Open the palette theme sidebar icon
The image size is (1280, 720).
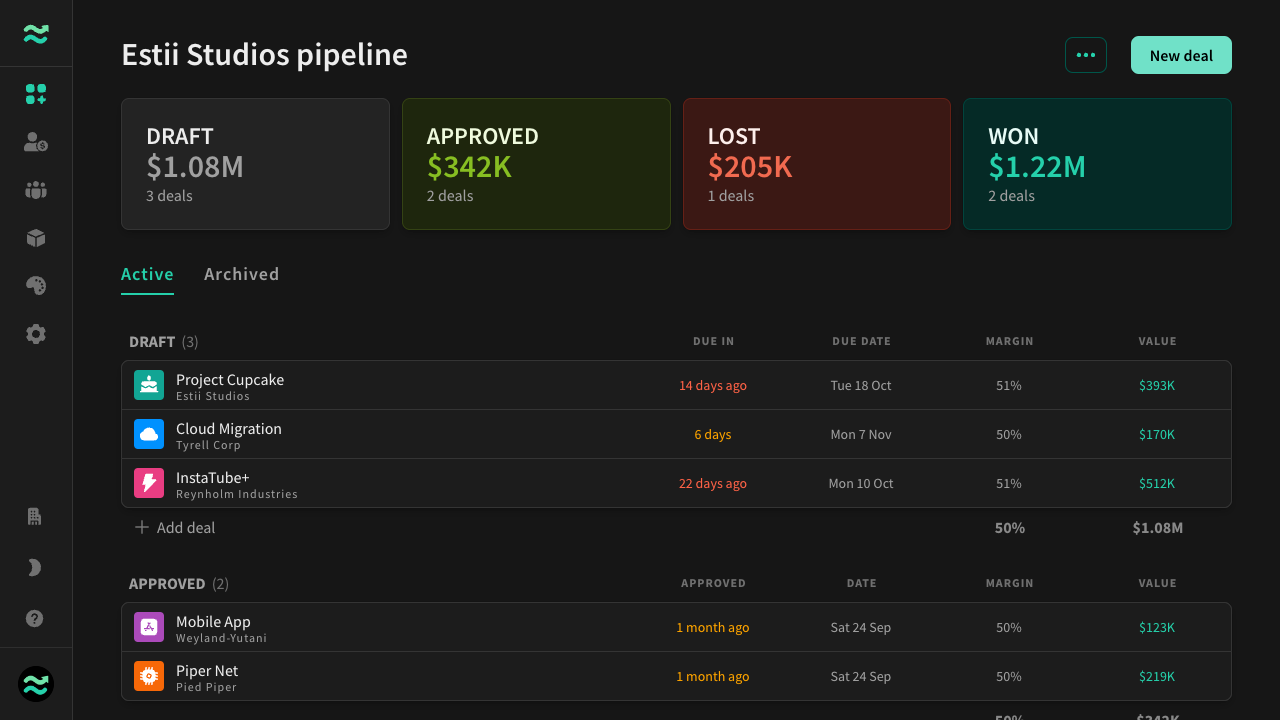point(36,286)
